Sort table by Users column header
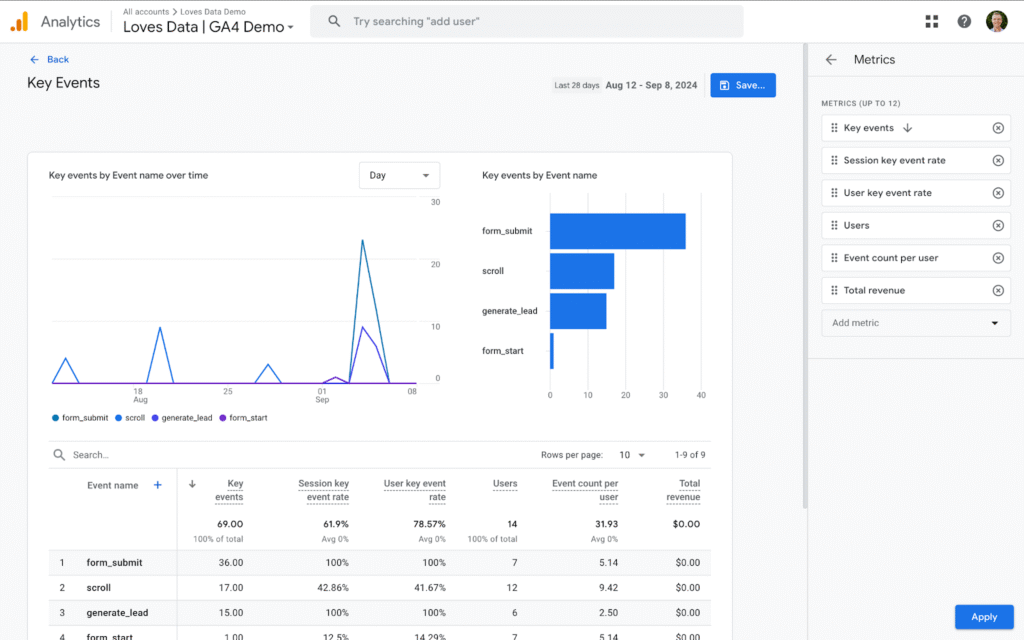This screenshot has height=640, width=1024. click(505, 484)
